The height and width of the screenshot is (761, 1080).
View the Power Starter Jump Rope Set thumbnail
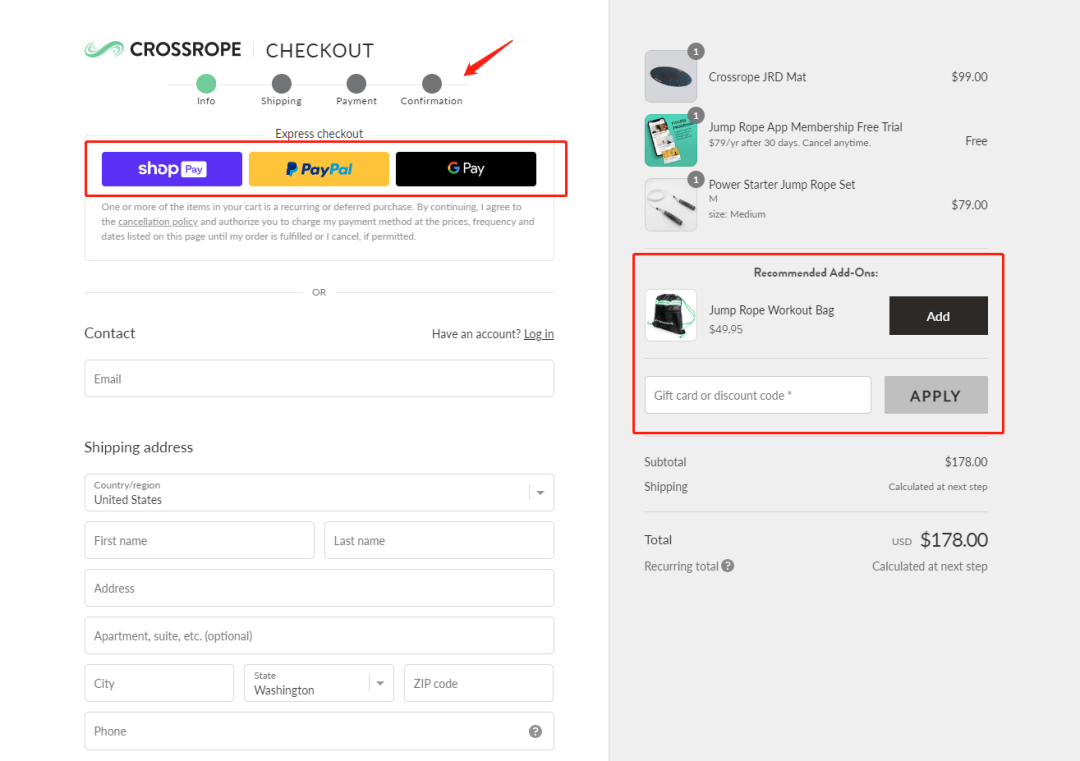(x=670, y=205)
